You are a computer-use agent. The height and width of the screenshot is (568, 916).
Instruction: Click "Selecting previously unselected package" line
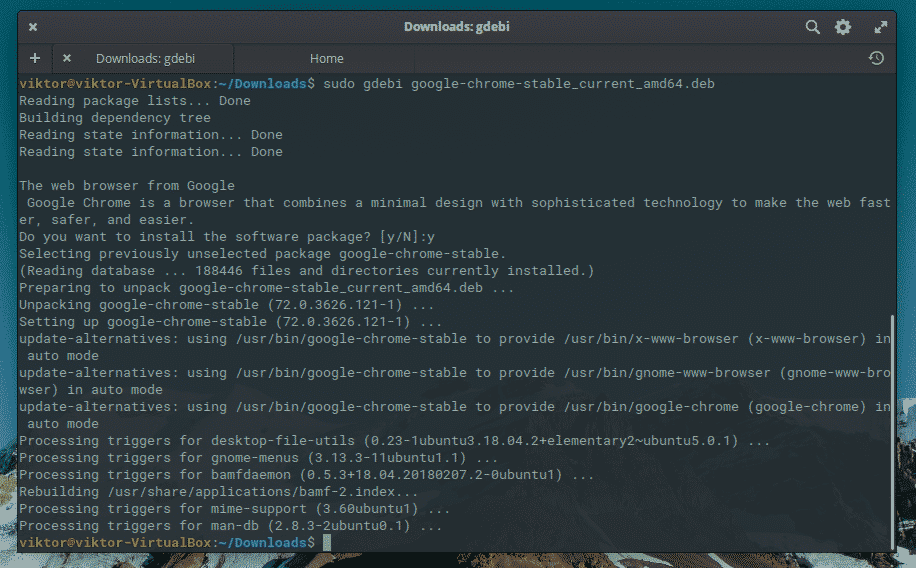click(262, 254)
